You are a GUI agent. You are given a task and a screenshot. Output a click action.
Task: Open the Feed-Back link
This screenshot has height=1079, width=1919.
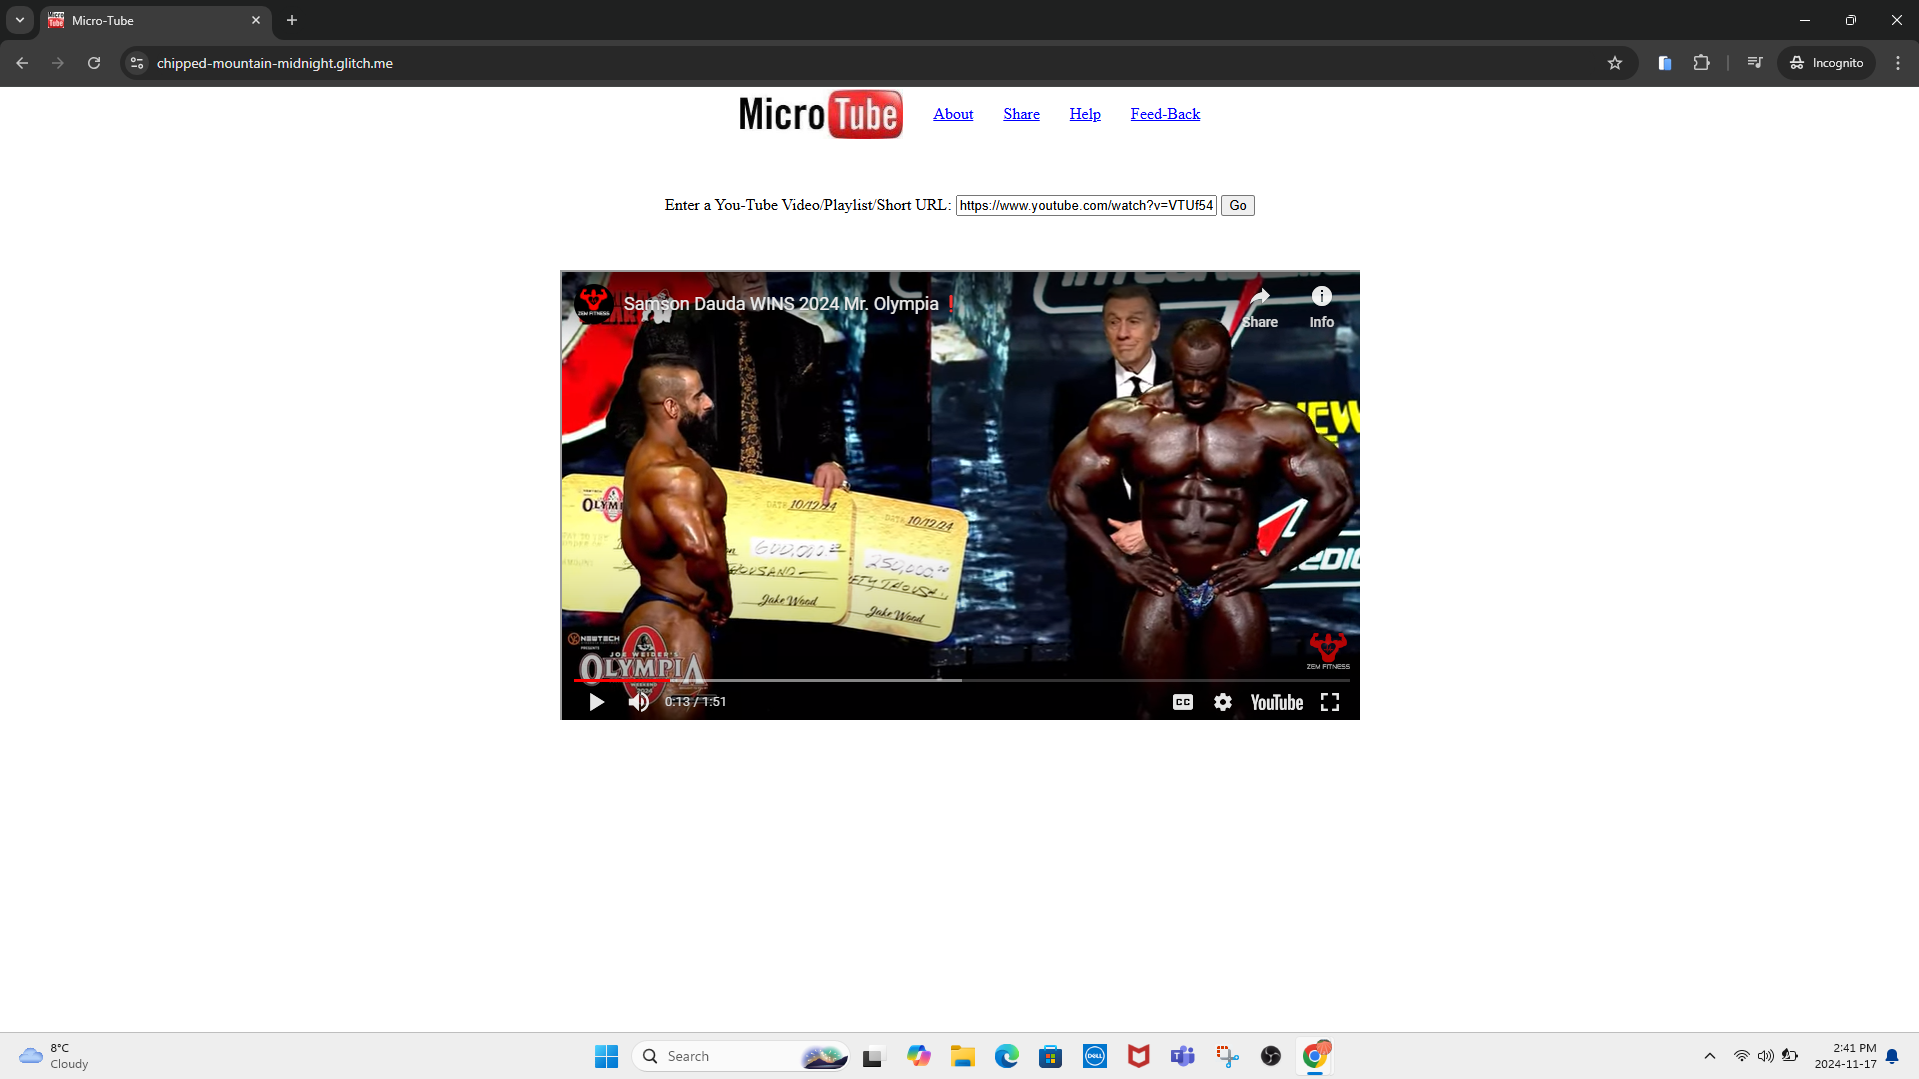point(1165,114)
